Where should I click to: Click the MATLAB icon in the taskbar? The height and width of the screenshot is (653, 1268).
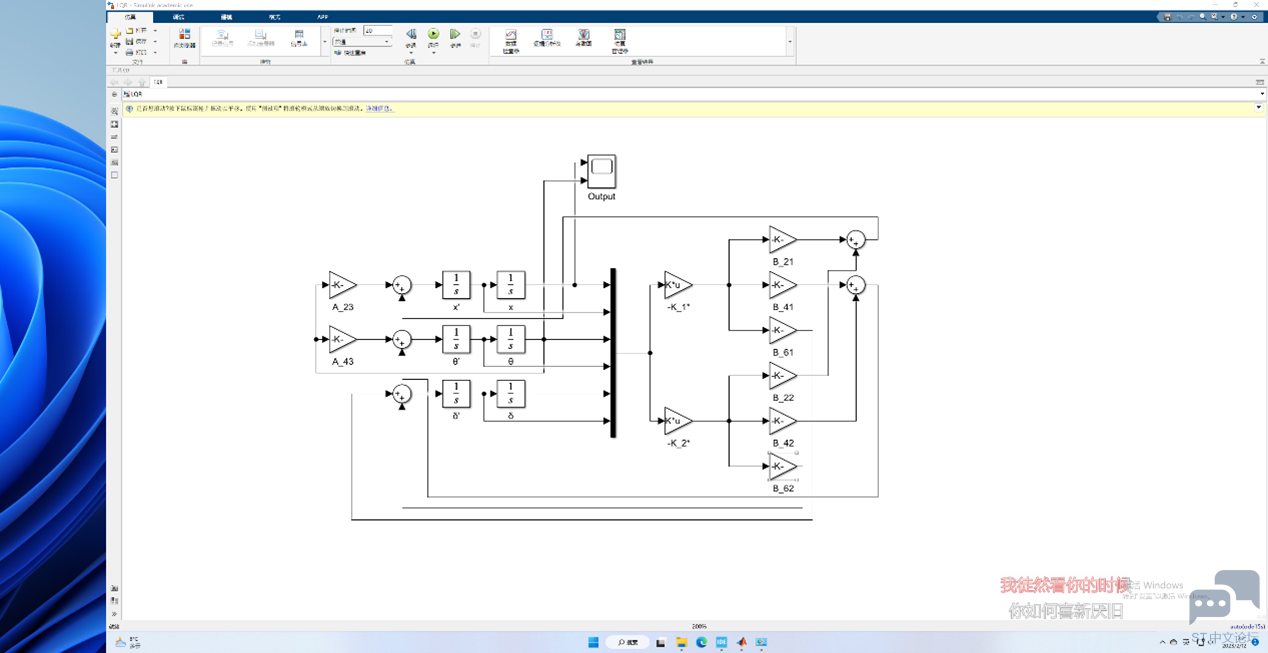click(742, 642)
